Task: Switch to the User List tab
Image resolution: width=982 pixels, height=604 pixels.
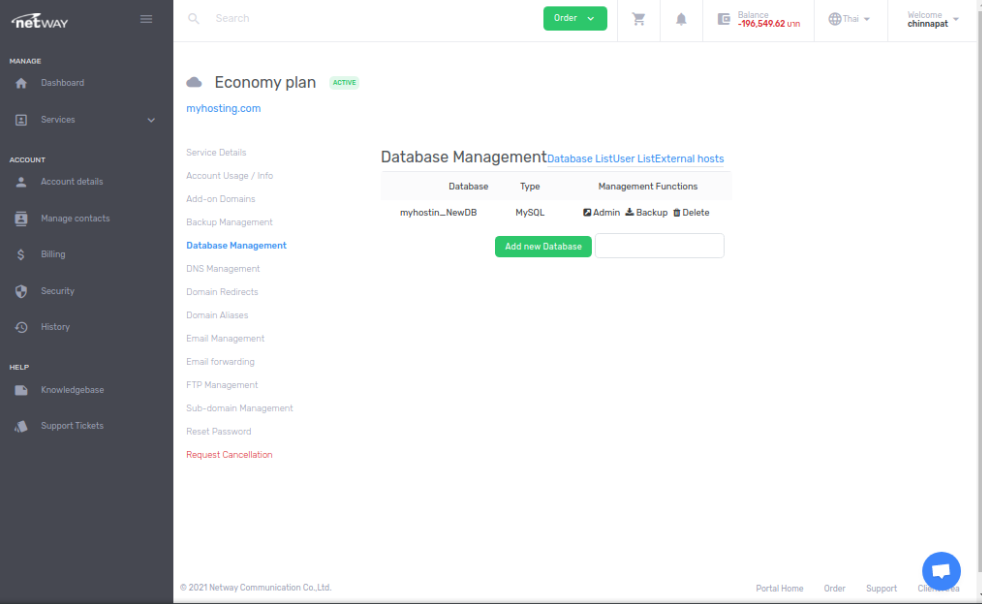Action: [x=633, y=159]
